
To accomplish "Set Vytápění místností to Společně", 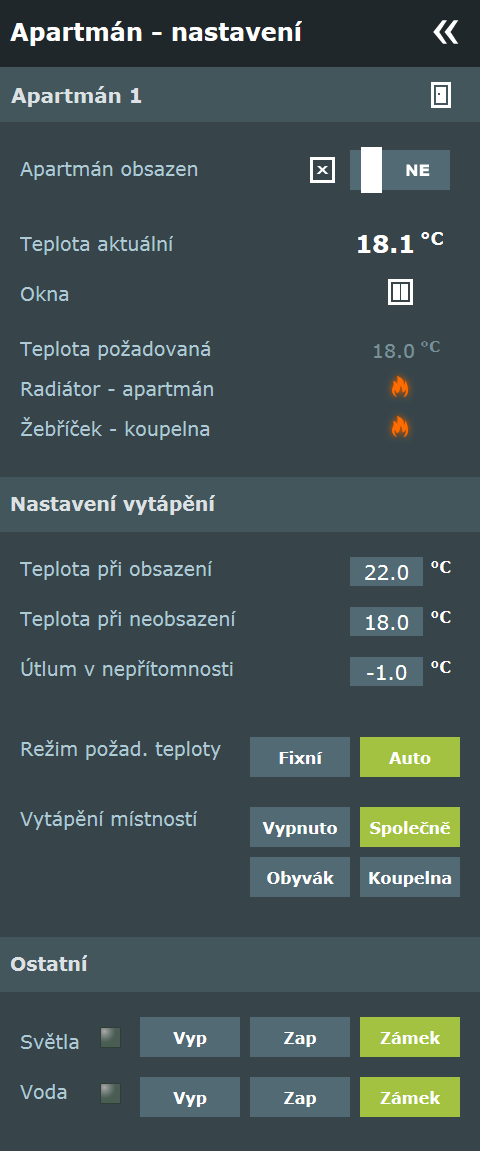I will [x=410, y=827].
